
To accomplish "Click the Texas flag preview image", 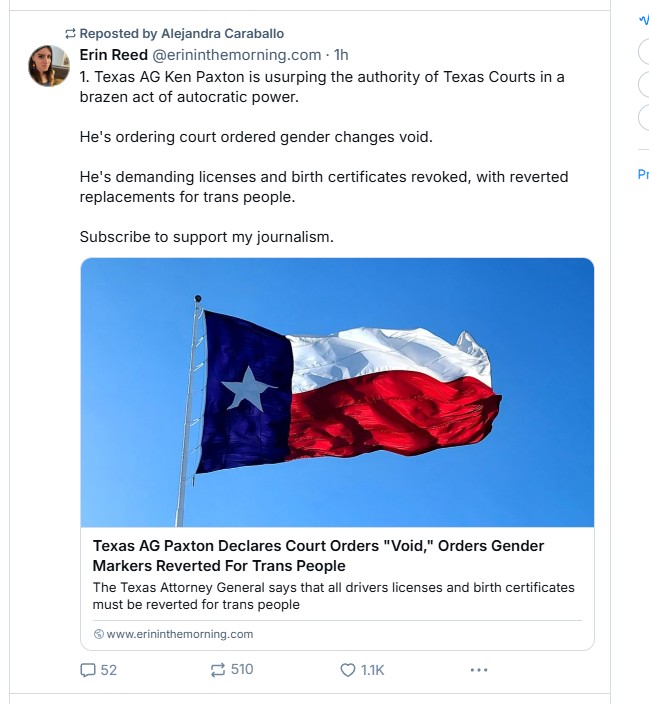I will click(x=337, y=392).
